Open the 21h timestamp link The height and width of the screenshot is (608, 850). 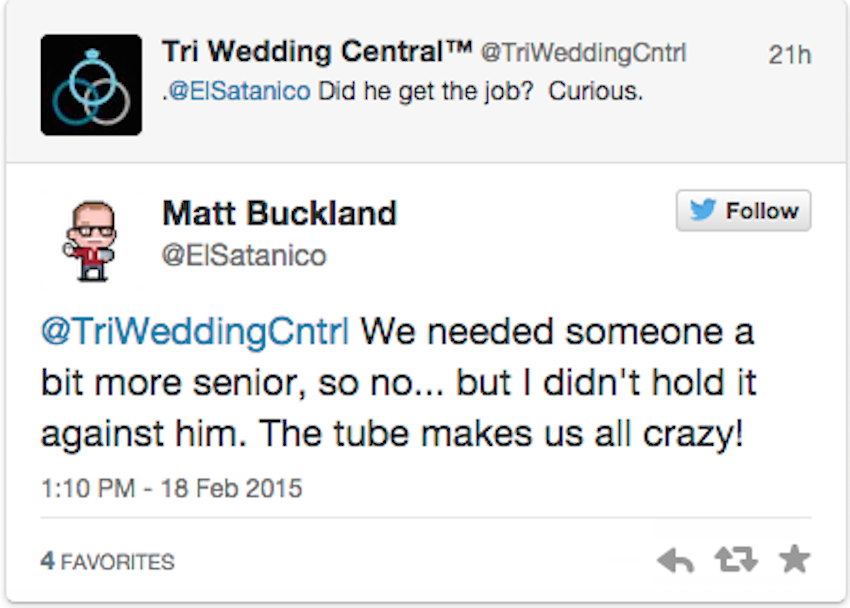coord(789,55)
